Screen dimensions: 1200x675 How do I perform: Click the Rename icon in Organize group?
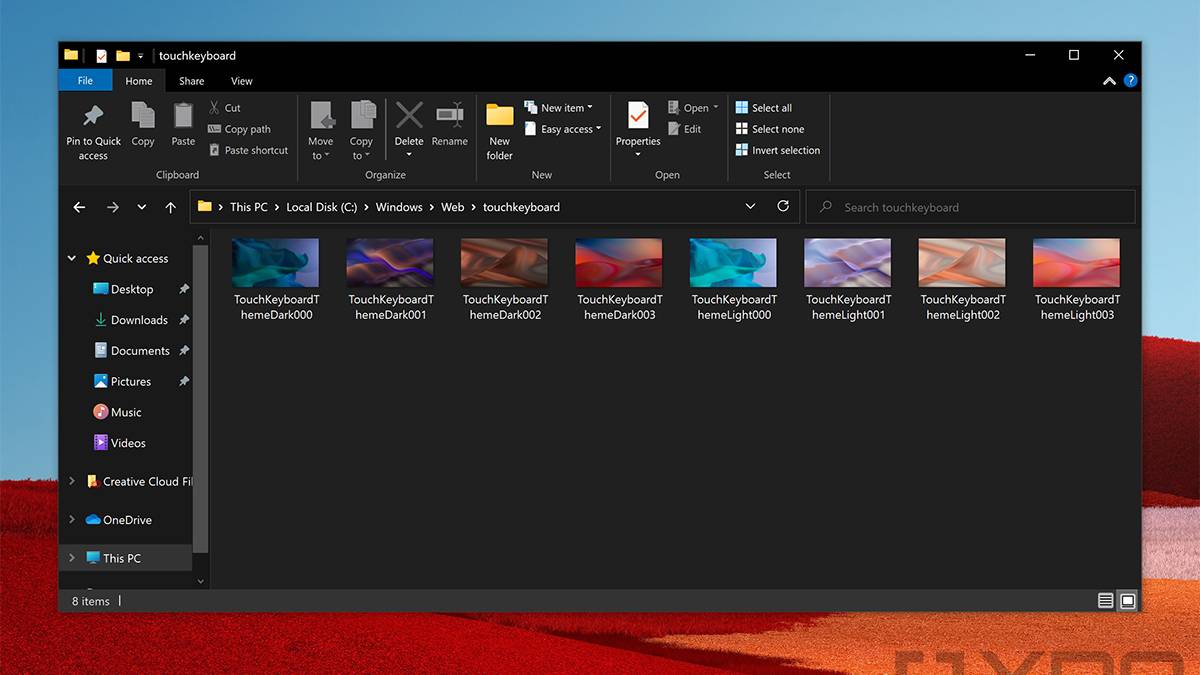point(449,116)
